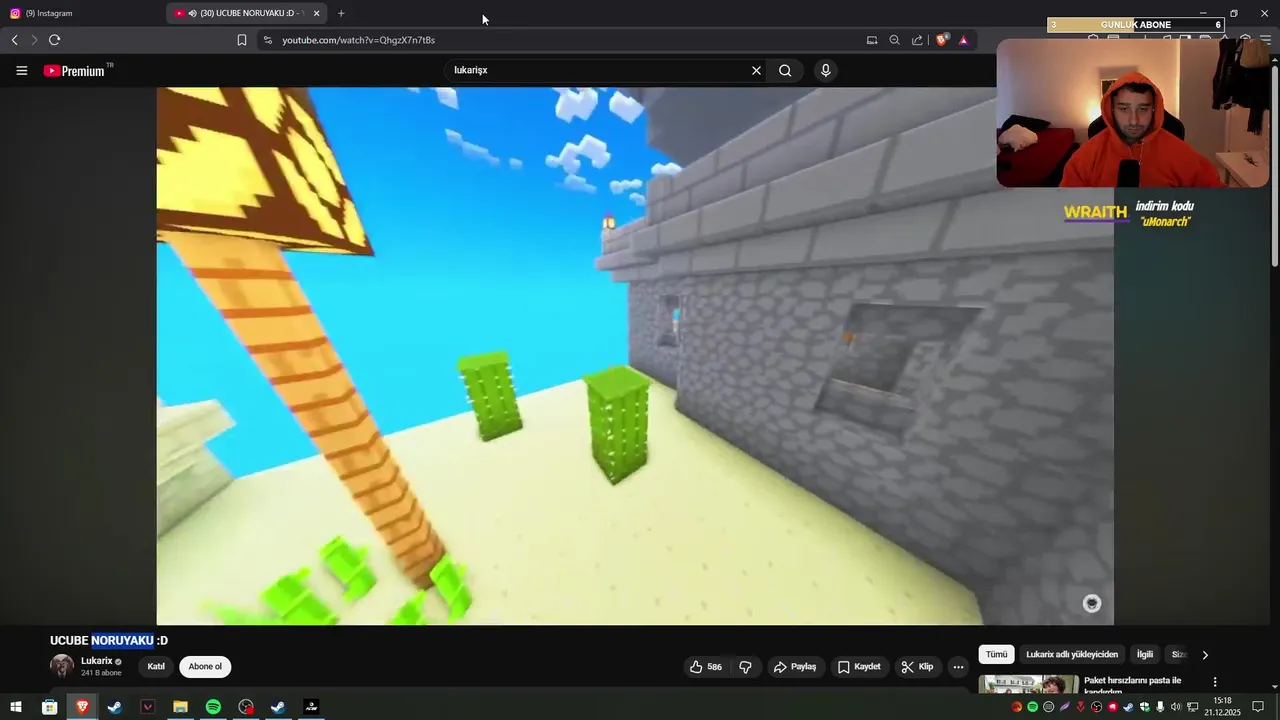
Task: Go forward with browser forward arrow
Action: pyautogui.click(x=34, y=40)
